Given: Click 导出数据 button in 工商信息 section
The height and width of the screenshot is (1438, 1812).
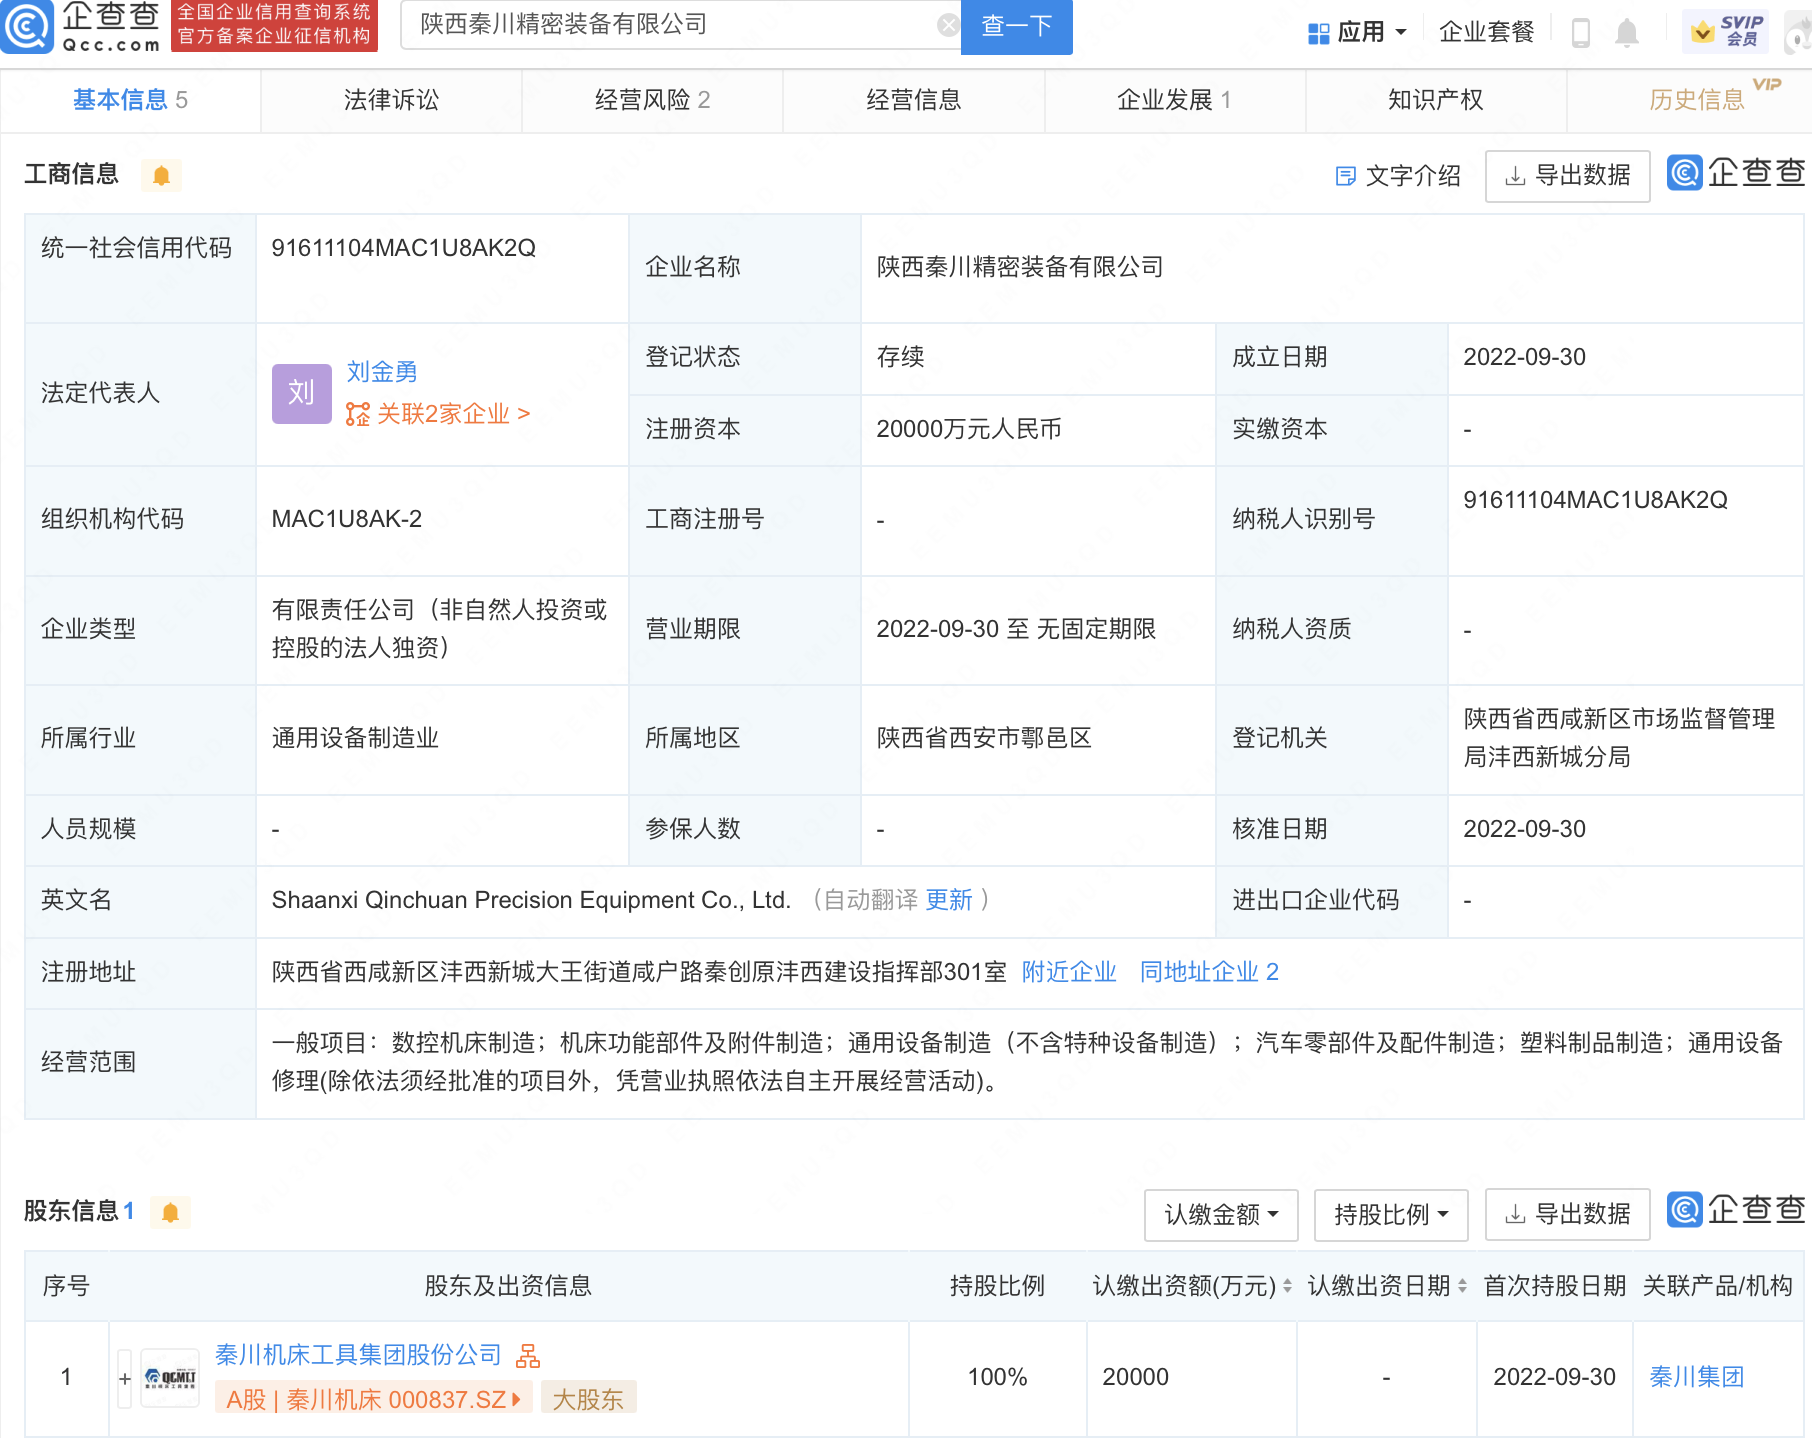Looking at the screenshot, I should pos(1567,176).
